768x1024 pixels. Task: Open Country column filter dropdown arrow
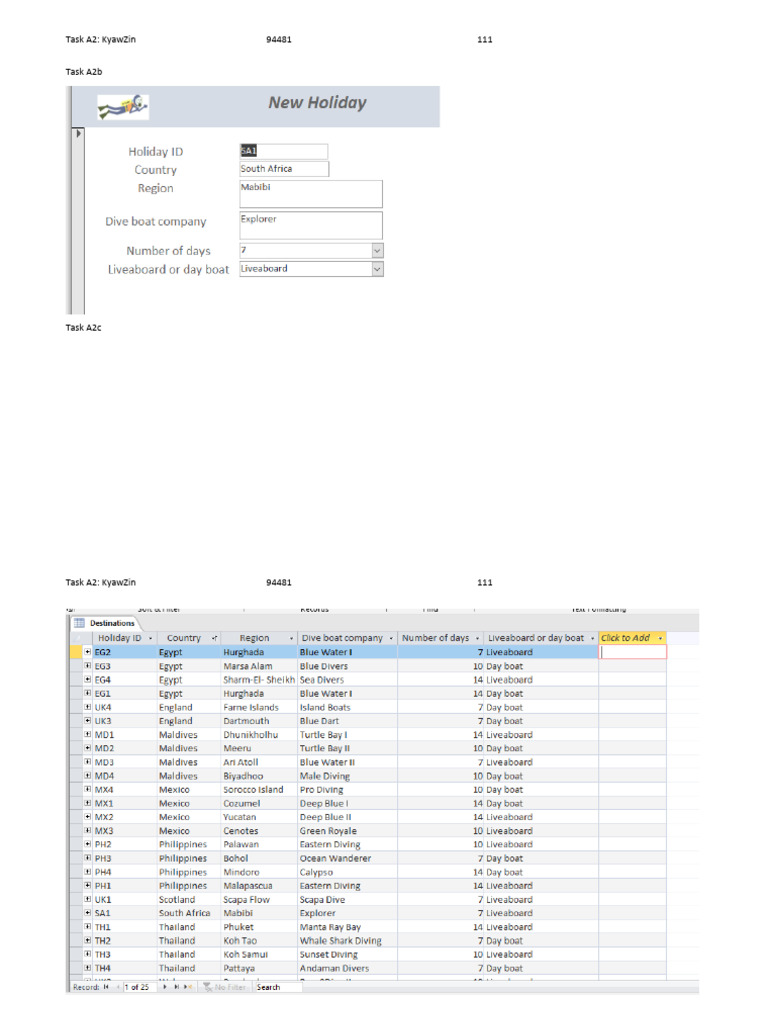coord(214,638)
